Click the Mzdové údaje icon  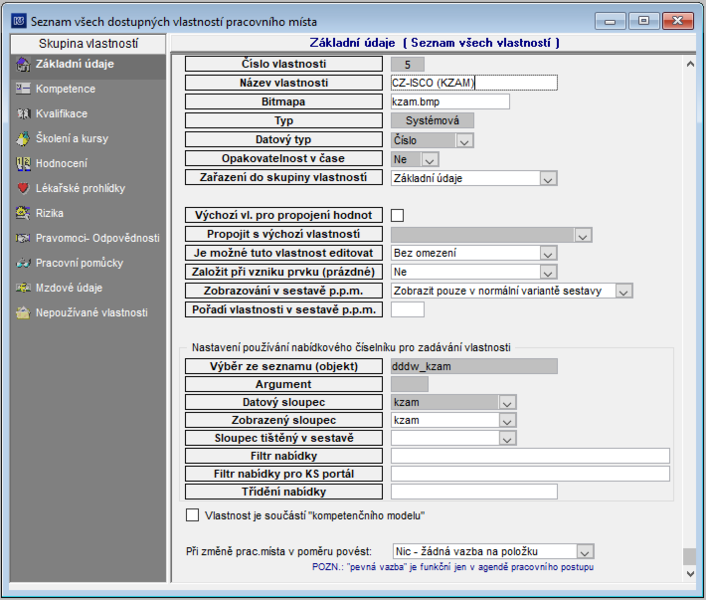click(23, 288)
